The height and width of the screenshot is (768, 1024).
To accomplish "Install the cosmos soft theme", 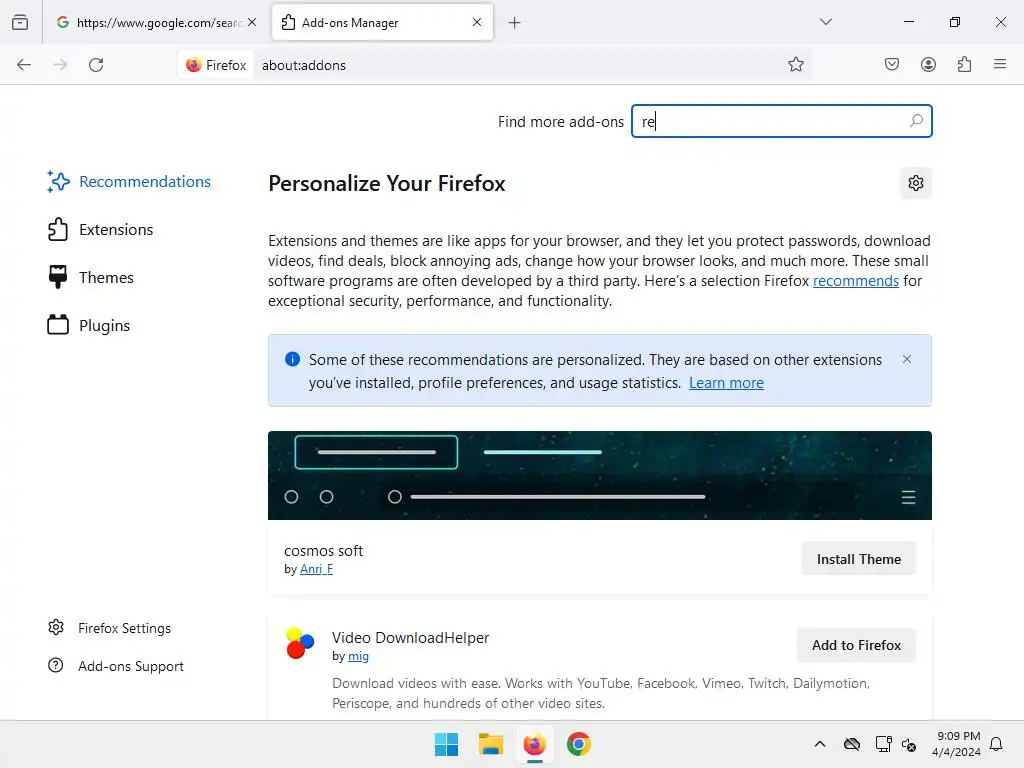I will [x=858, y=559].
